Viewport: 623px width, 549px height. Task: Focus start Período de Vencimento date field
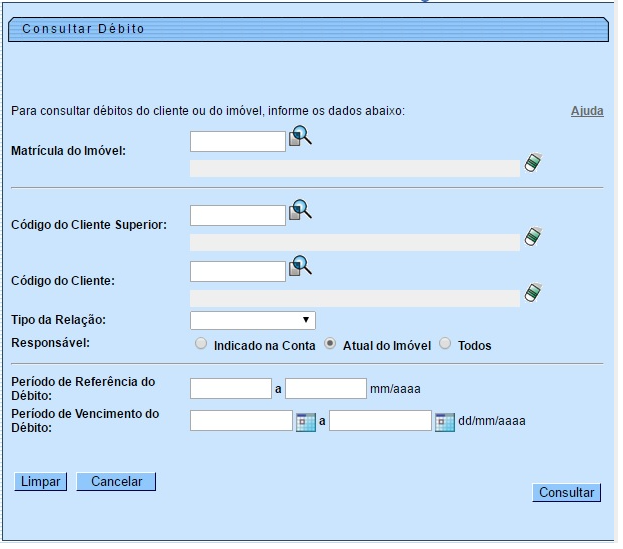pos(243,423)
